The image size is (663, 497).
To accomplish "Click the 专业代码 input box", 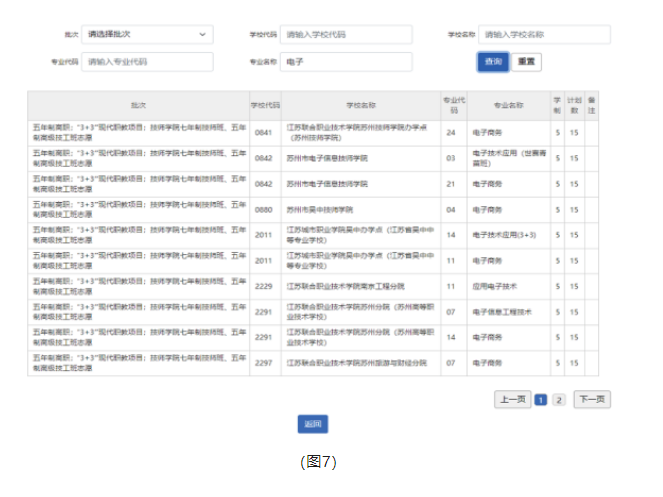I will (147, 62).
